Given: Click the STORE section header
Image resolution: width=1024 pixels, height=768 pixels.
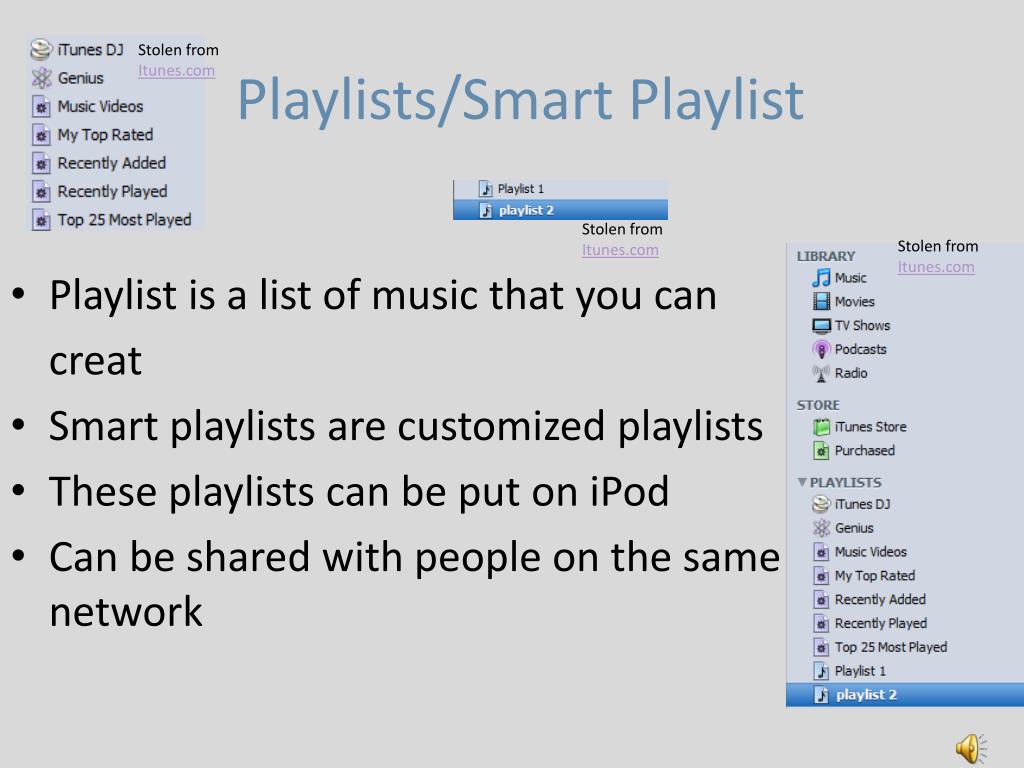Looking at the screenshot, I should 818,405.
